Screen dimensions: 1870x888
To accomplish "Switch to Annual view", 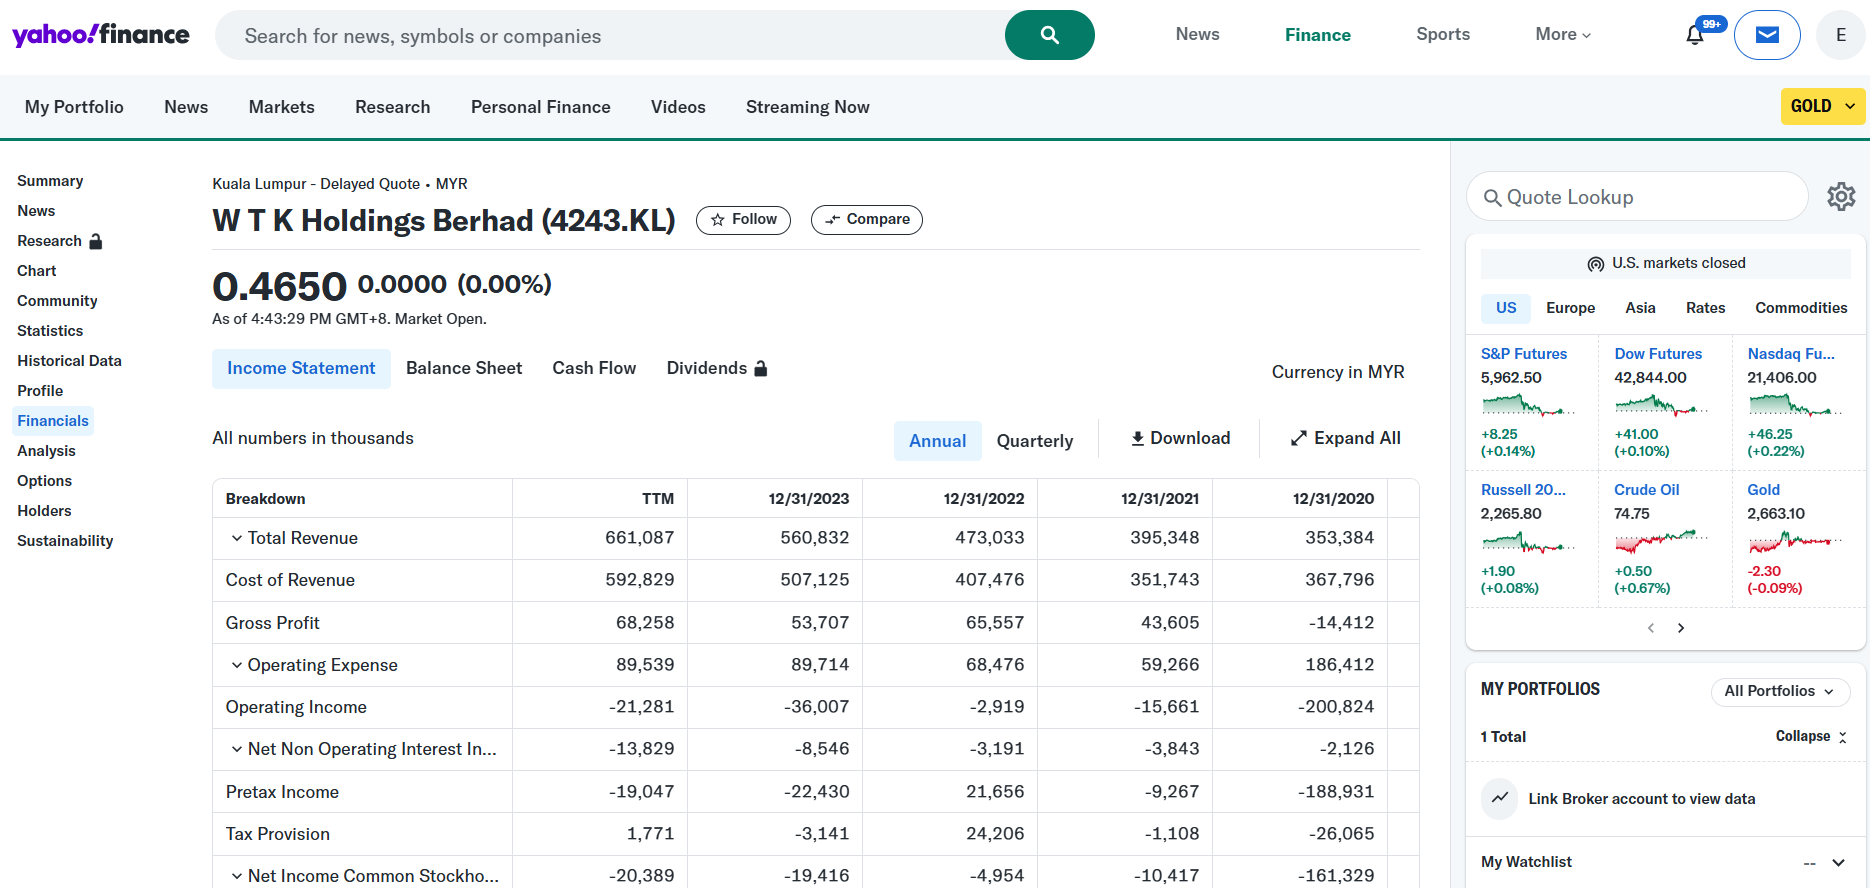I will click(x=937, y=441).
